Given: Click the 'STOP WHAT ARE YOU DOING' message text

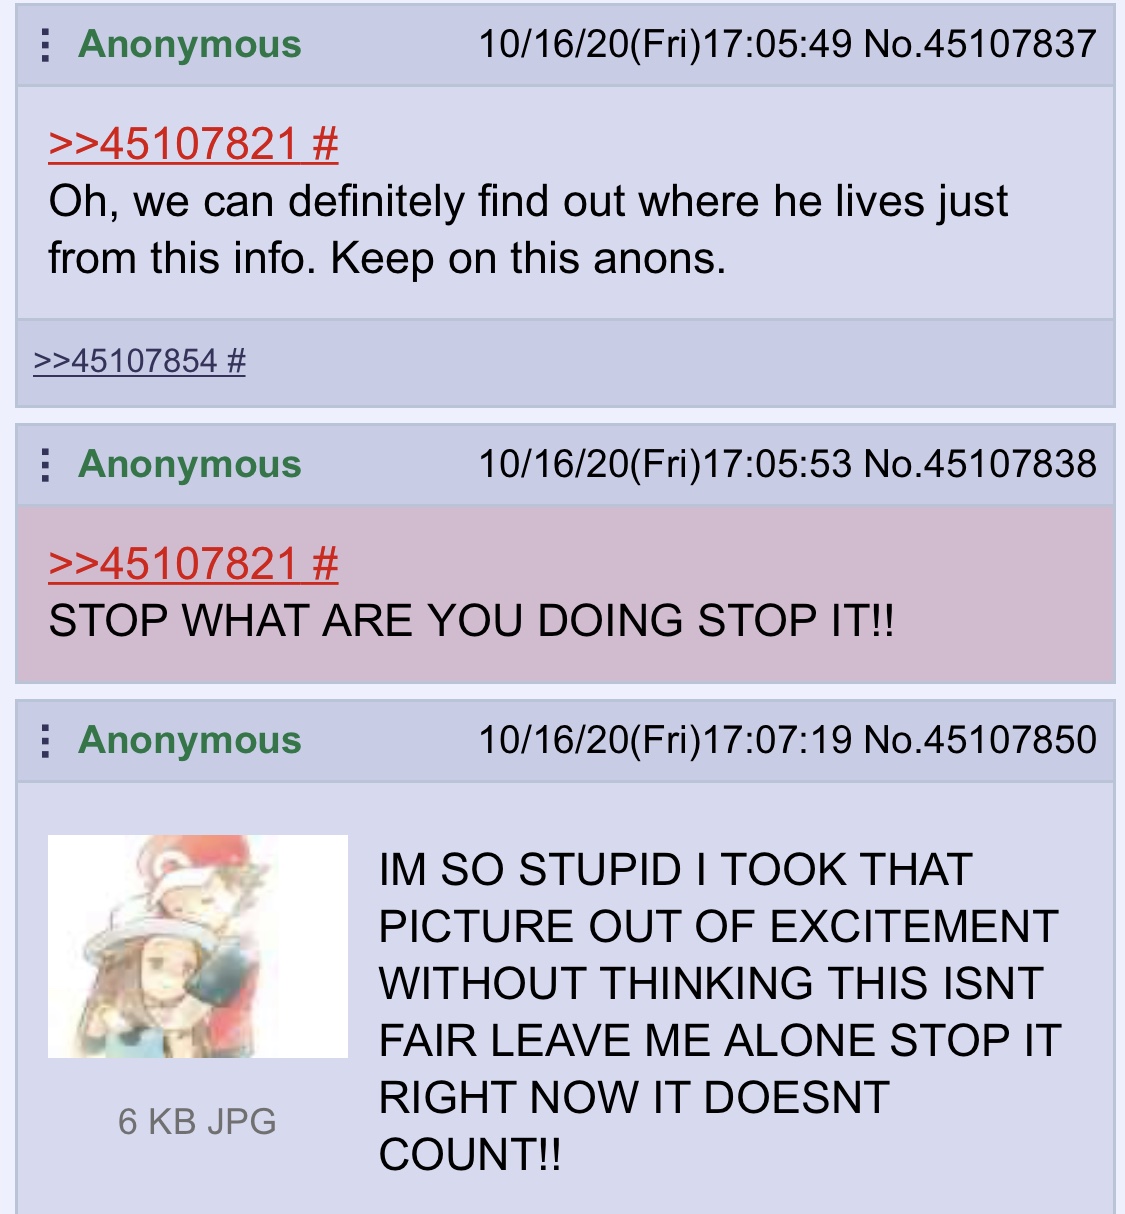Looking at the screenshot, I should pos(471,621).
